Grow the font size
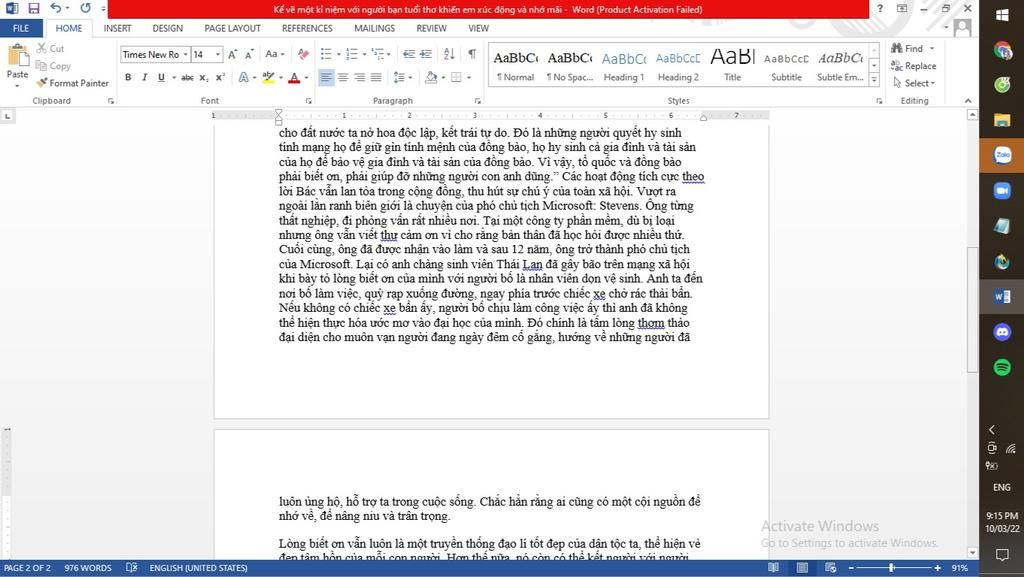This screenshot has width=1024, height=577. 232,54
